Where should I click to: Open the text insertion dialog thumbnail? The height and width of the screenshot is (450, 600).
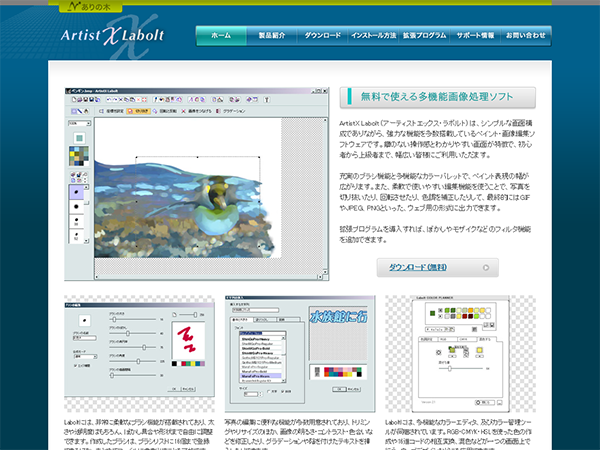[300, 354]
